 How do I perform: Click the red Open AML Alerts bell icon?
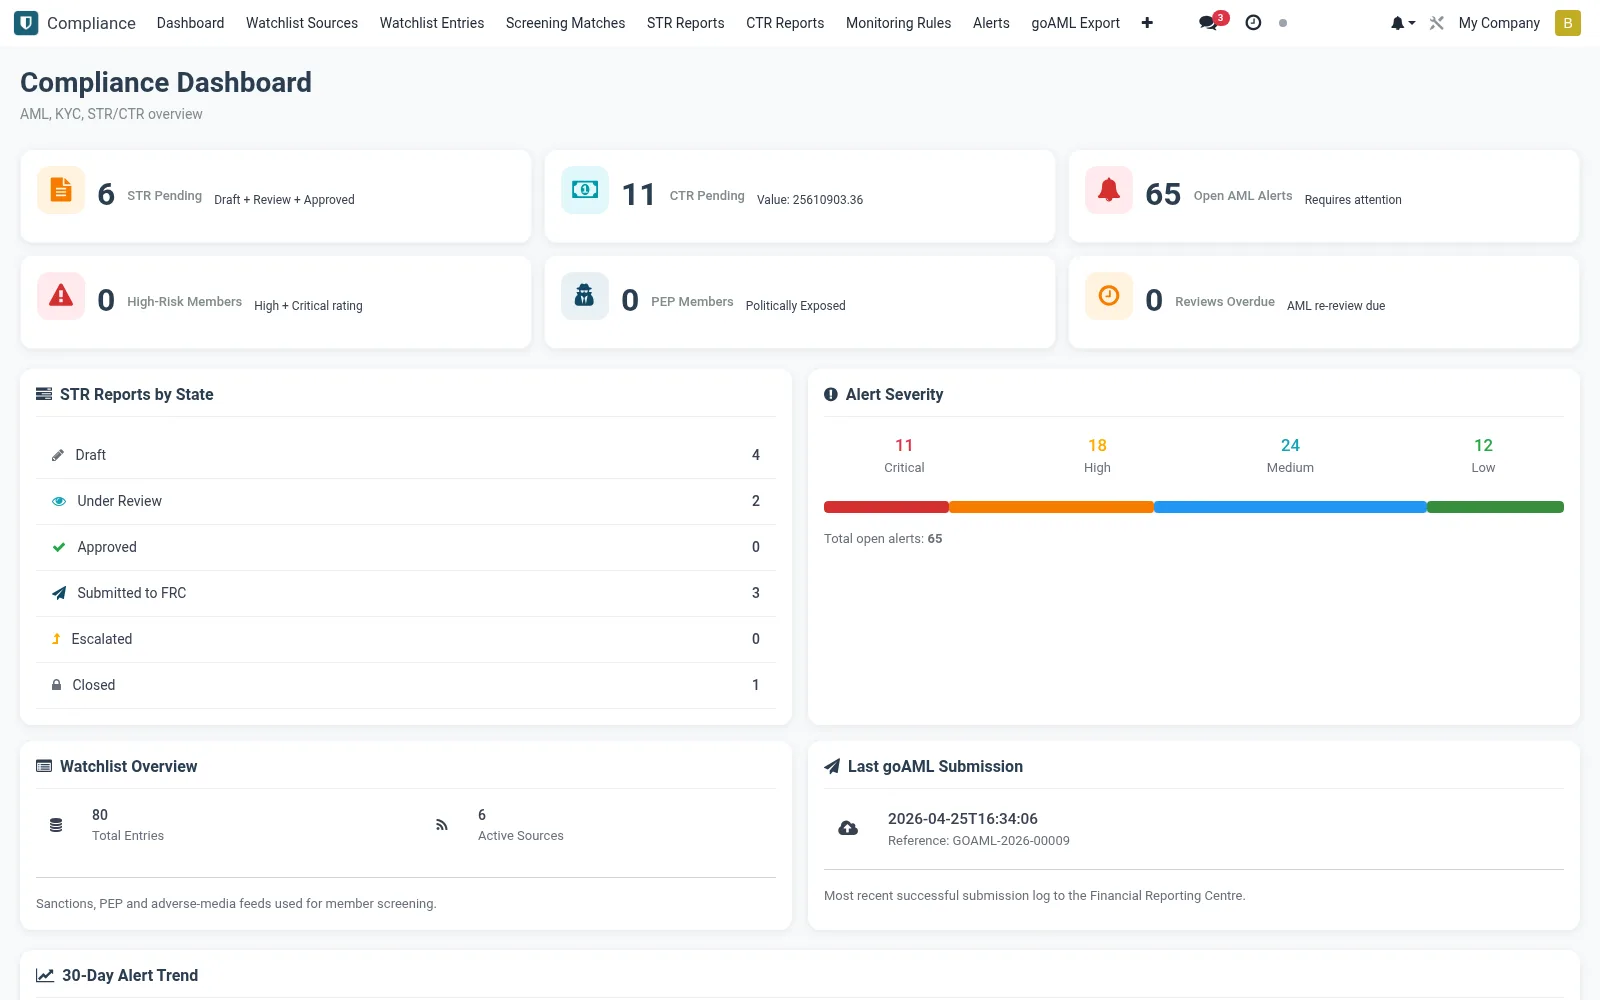pos(1109,190)
